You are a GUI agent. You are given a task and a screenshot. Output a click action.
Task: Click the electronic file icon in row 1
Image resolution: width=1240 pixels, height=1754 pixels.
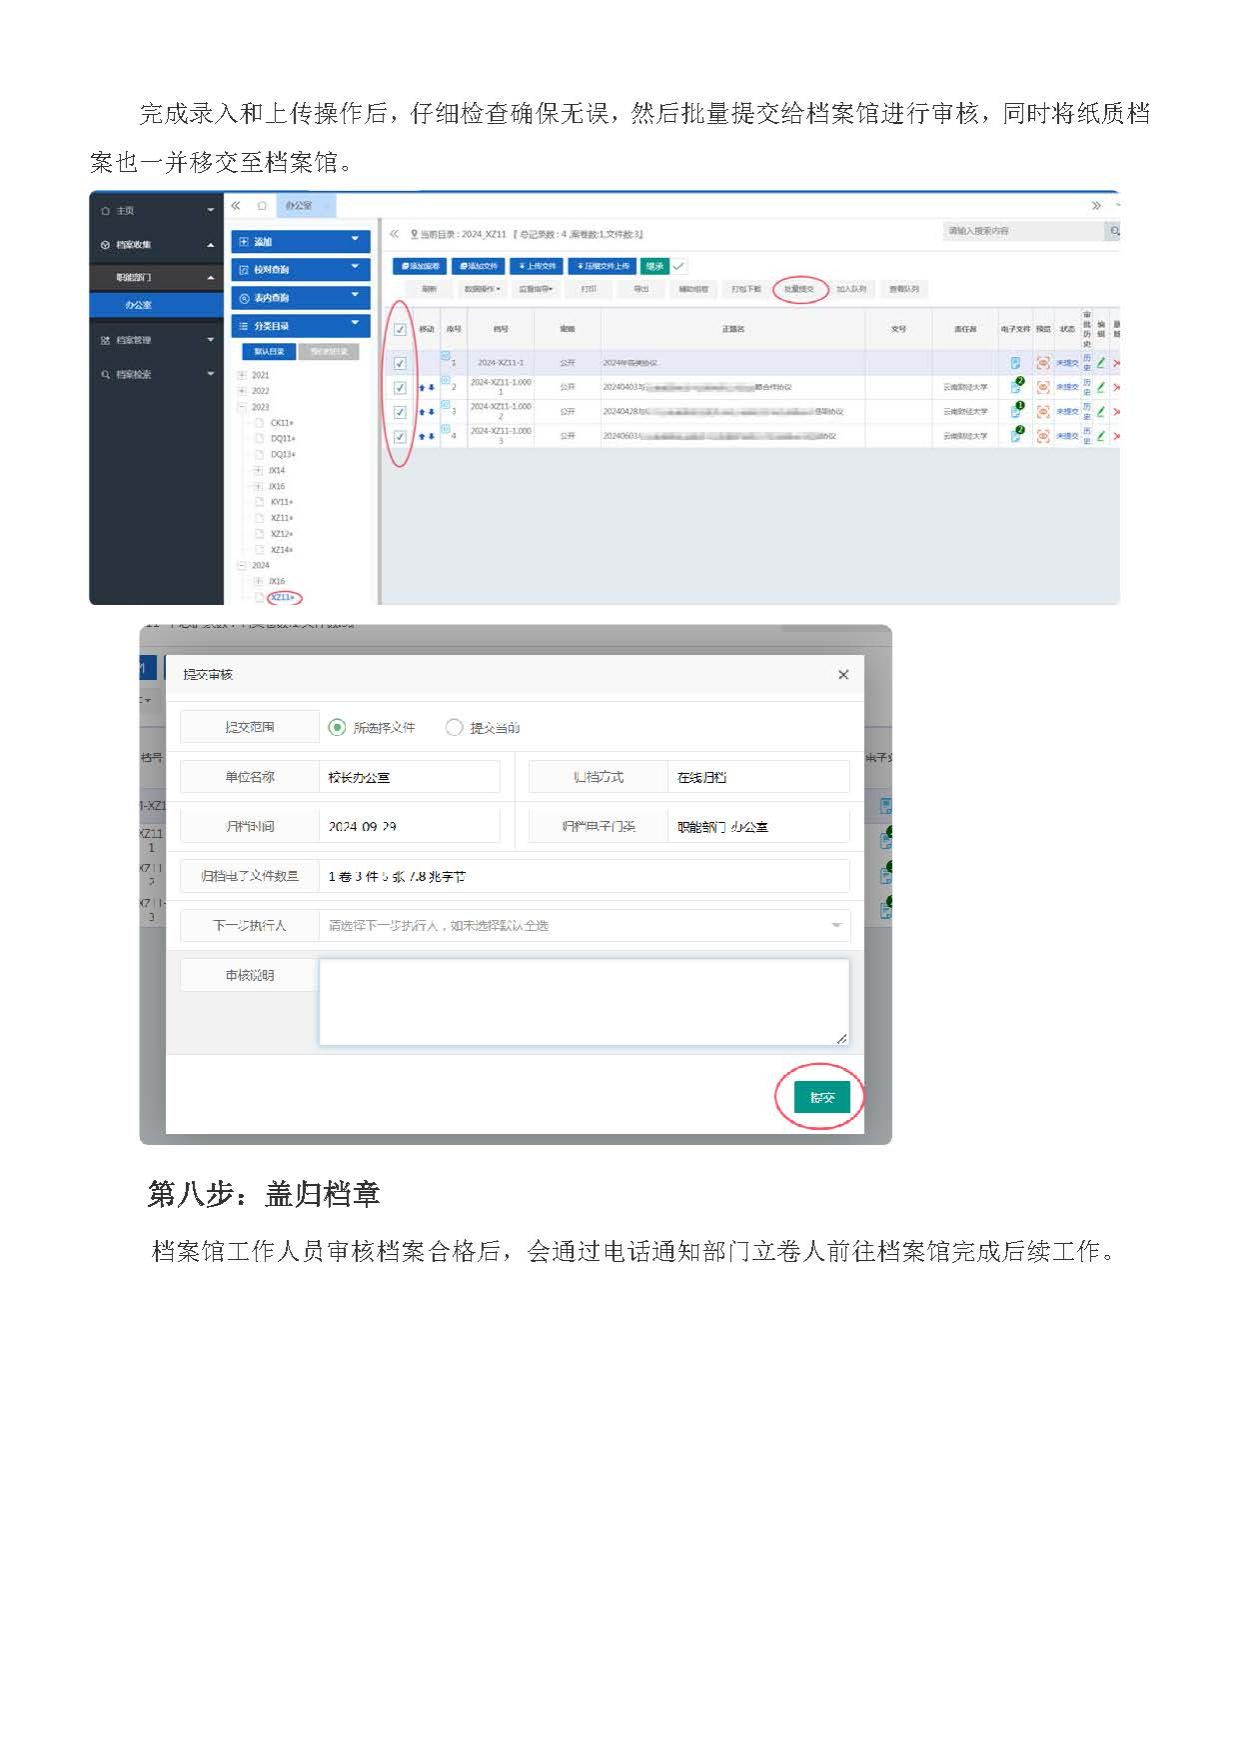(x=1015, y=363)
